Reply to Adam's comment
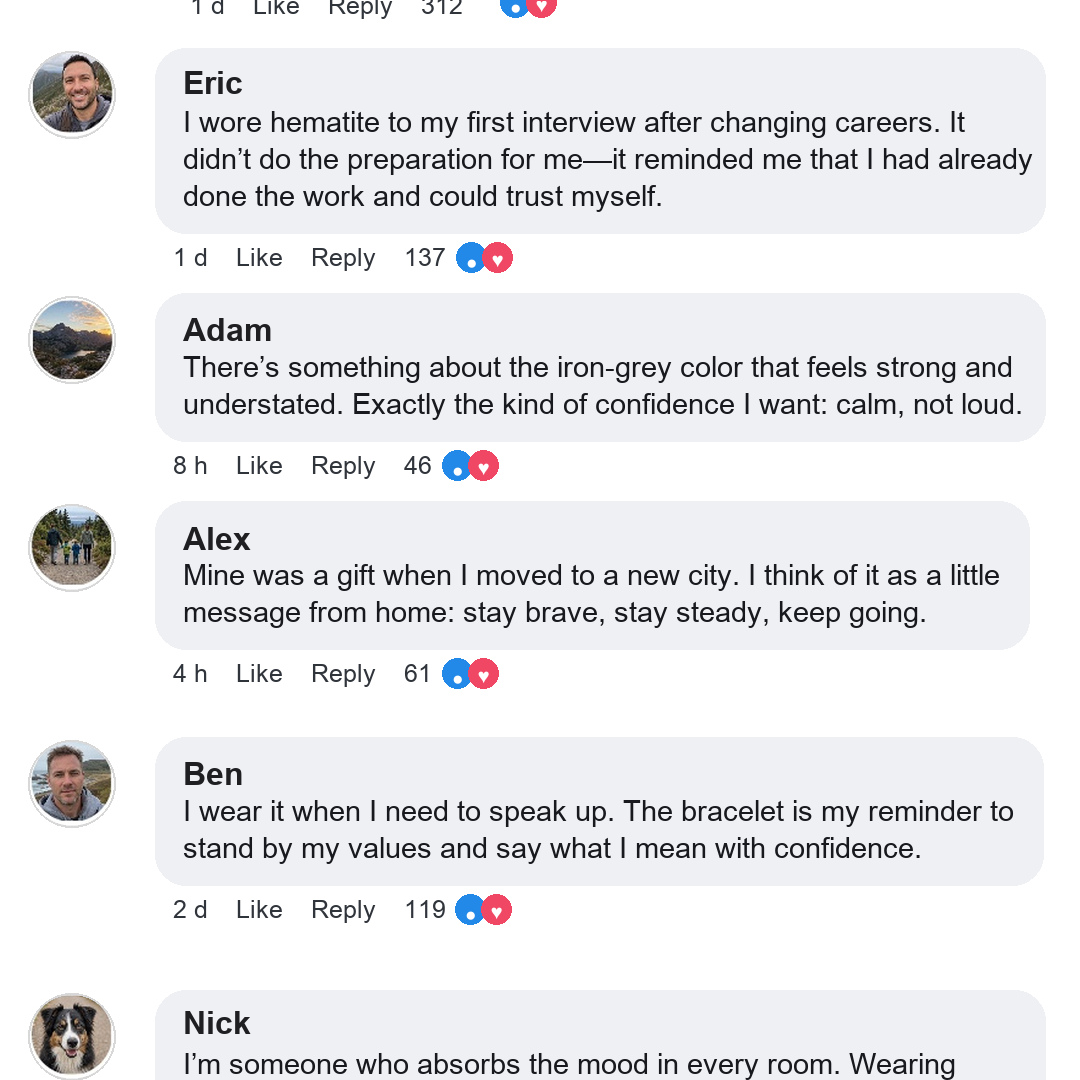Viewport: 1080px width, 1080px height. click(x=343, y=466)
